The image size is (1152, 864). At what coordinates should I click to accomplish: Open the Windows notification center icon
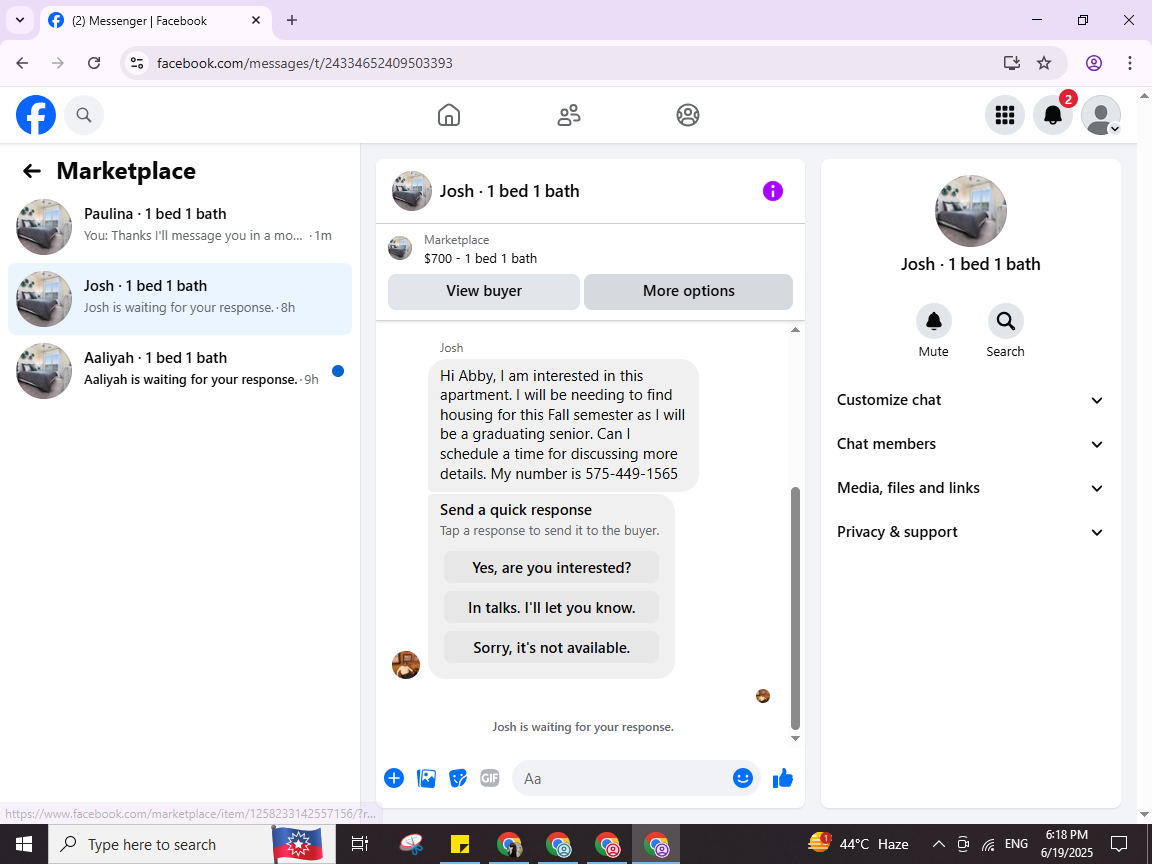(x=1118, y=844)
